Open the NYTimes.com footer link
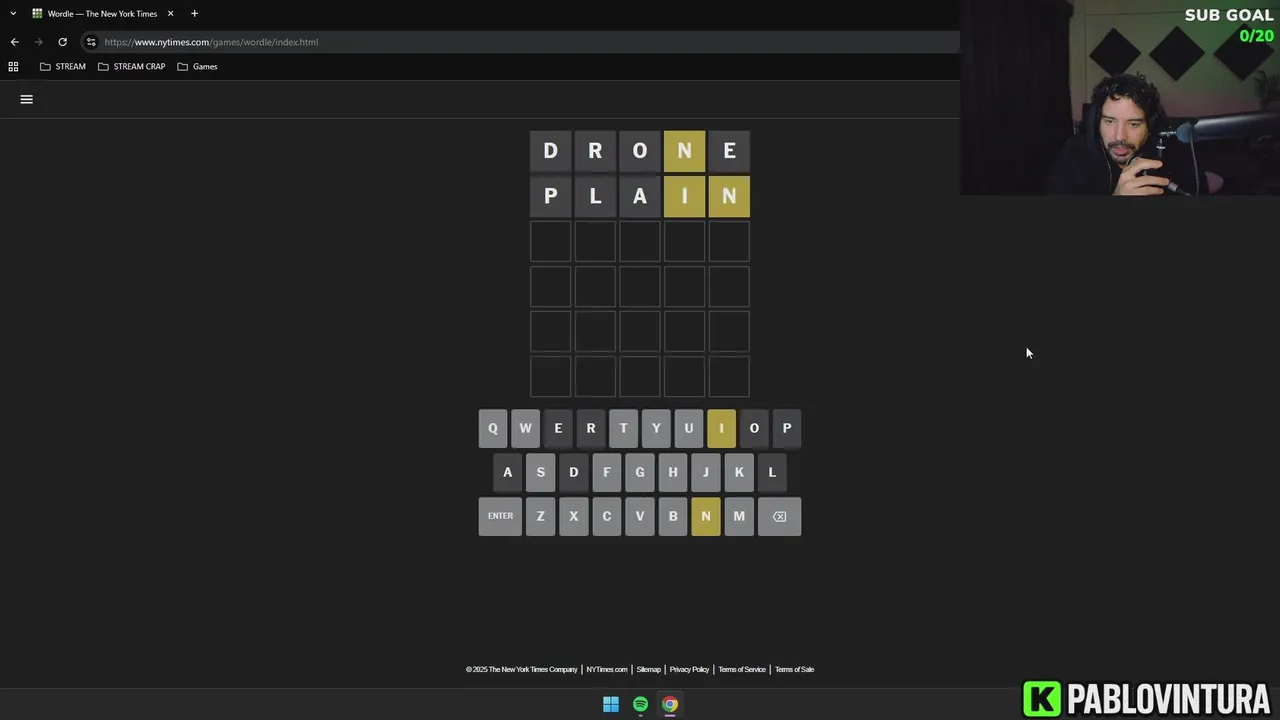This screenshot has height=720, width=1280. click(607, 669)
